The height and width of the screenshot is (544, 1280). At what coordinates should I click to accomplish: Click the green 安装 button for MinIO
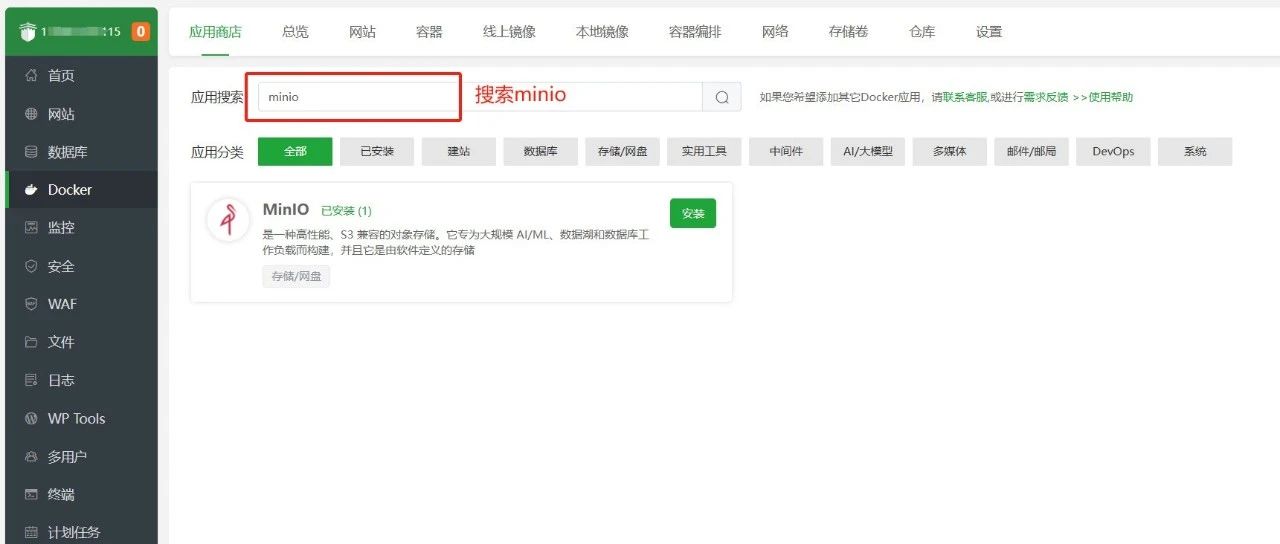693,213
